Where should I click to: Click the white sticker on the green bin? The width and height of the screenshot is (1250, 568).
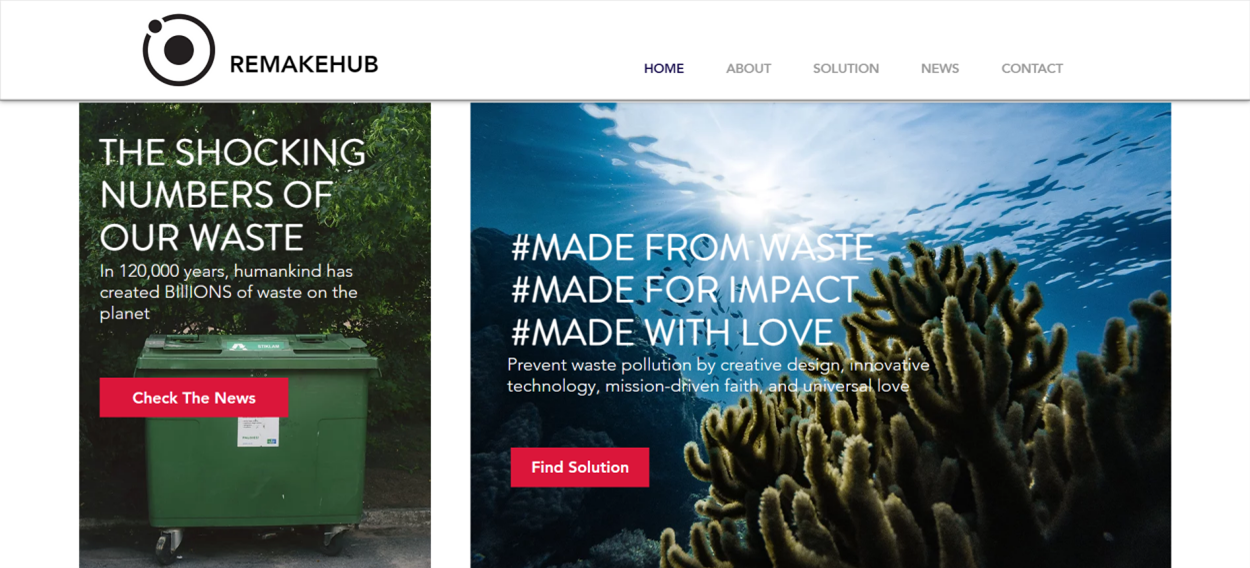click(x=258, y=432)
